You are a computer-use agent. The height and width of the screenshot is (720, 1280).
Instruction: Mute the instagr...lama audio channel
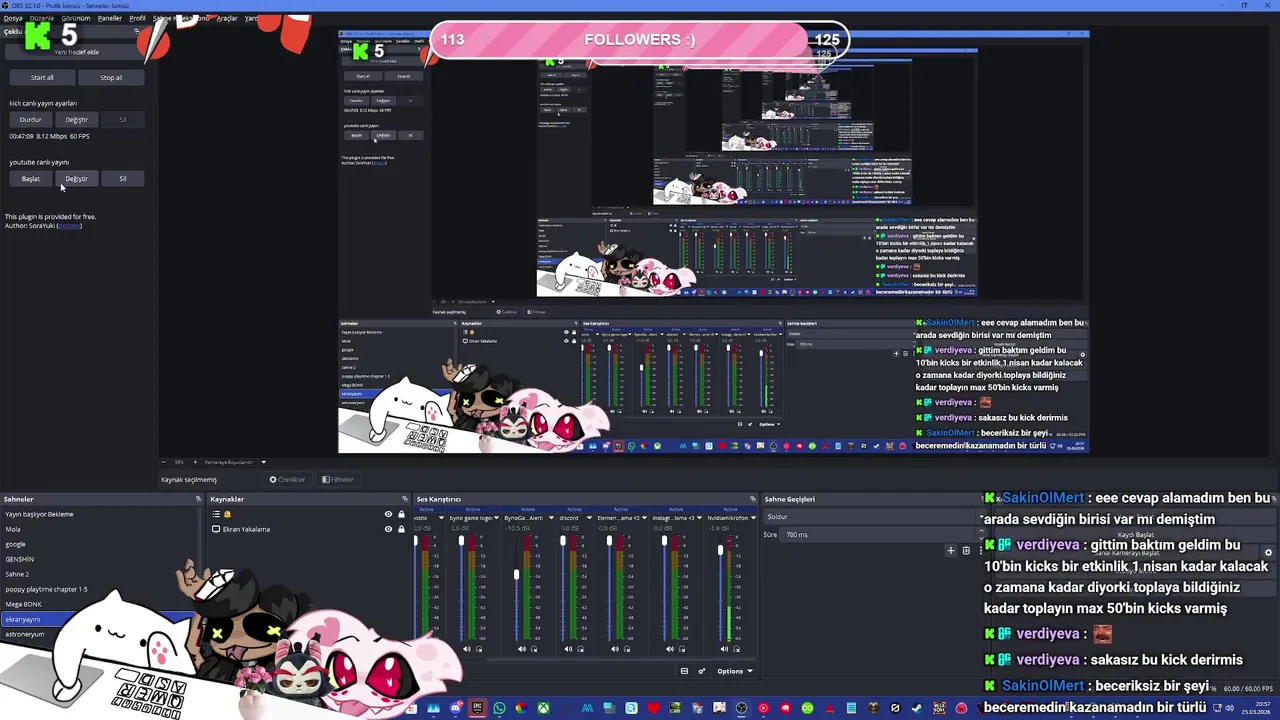click(669, 649)
